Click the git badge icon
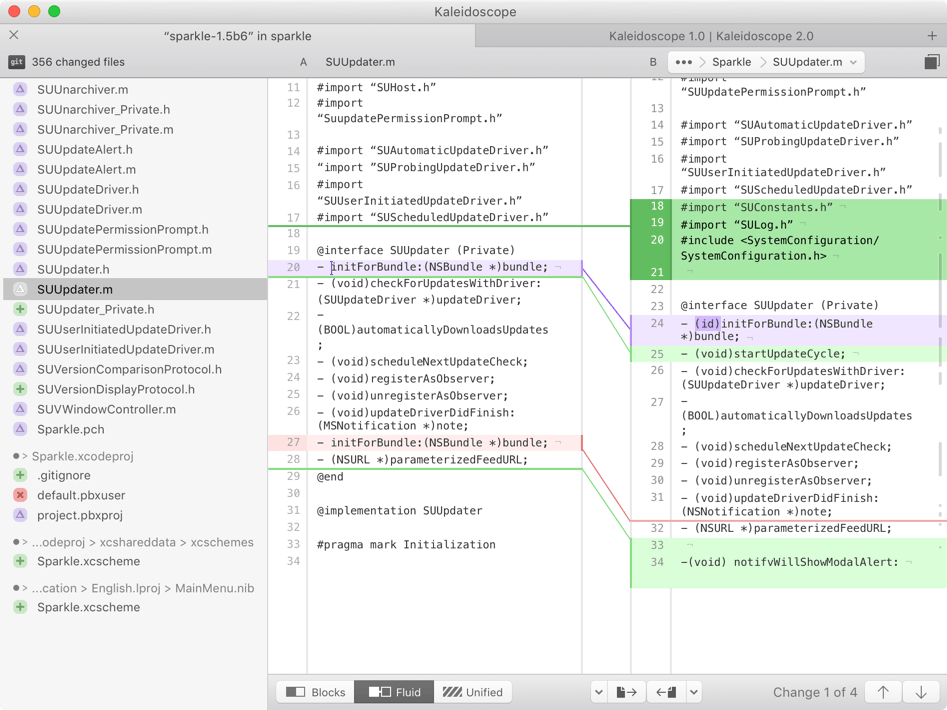The height and width of the screenshot is (710, 947). pos(16,62)
